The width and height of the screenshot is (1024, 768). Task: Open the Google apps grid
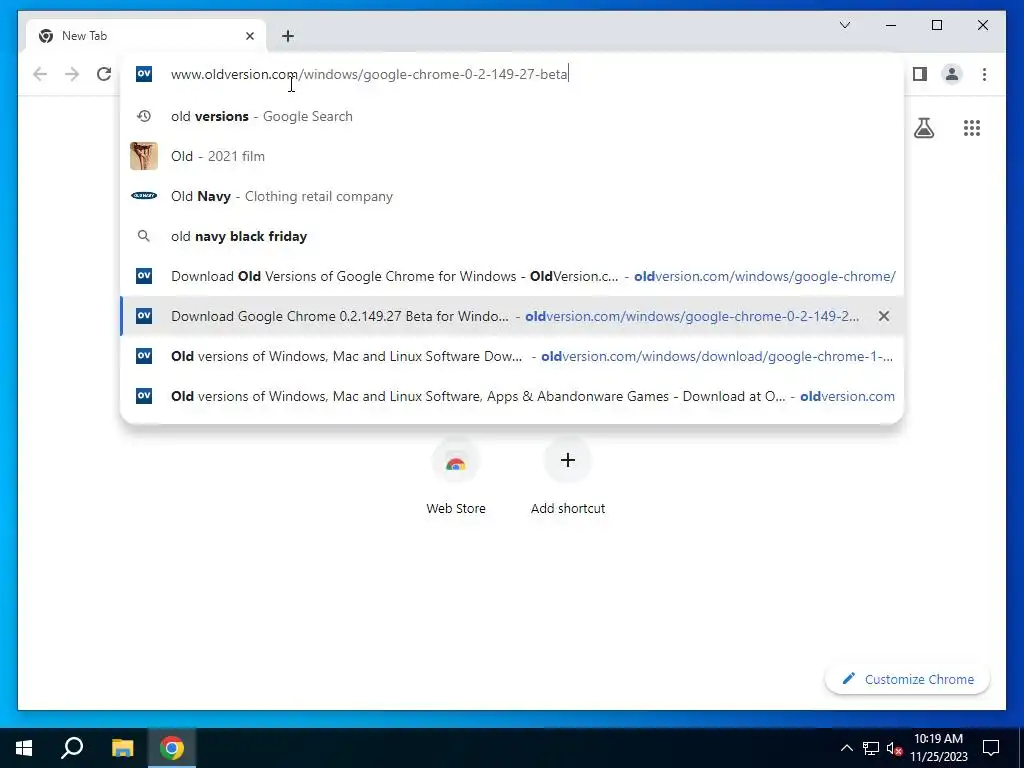click(x=972, y=128)
